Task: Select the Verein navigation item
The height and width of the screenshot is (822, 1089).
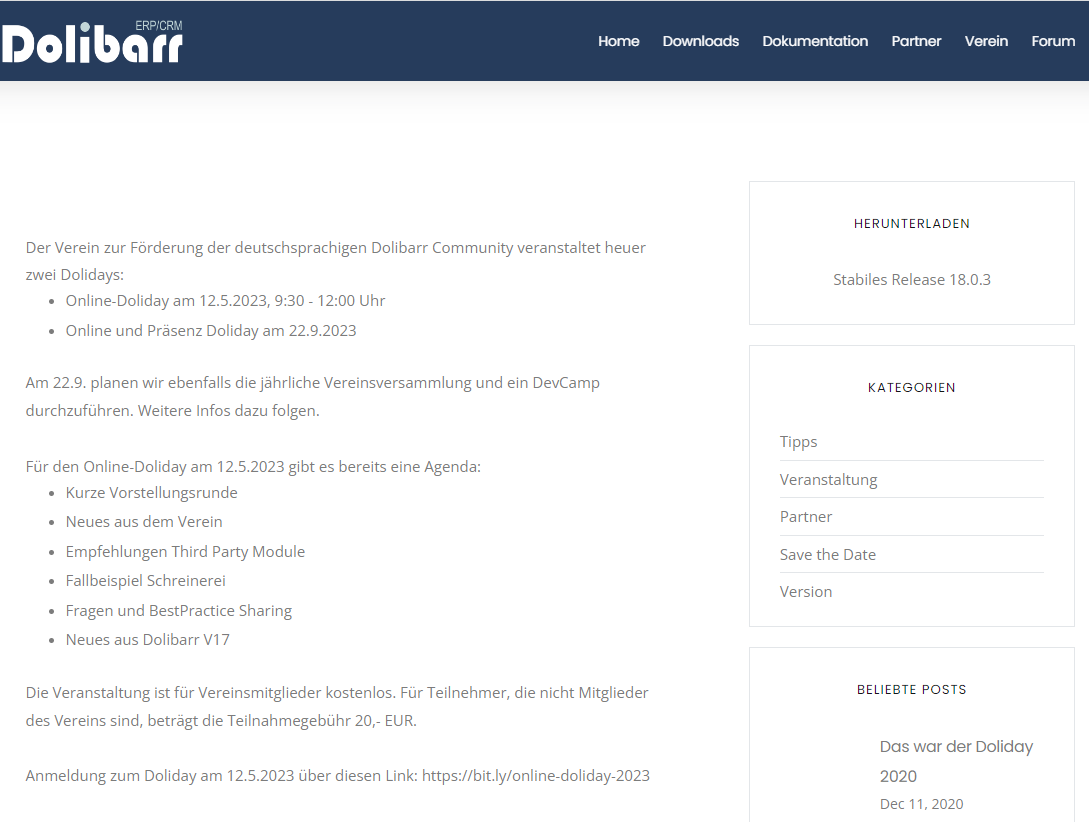Action: click(x=986, y=41)
